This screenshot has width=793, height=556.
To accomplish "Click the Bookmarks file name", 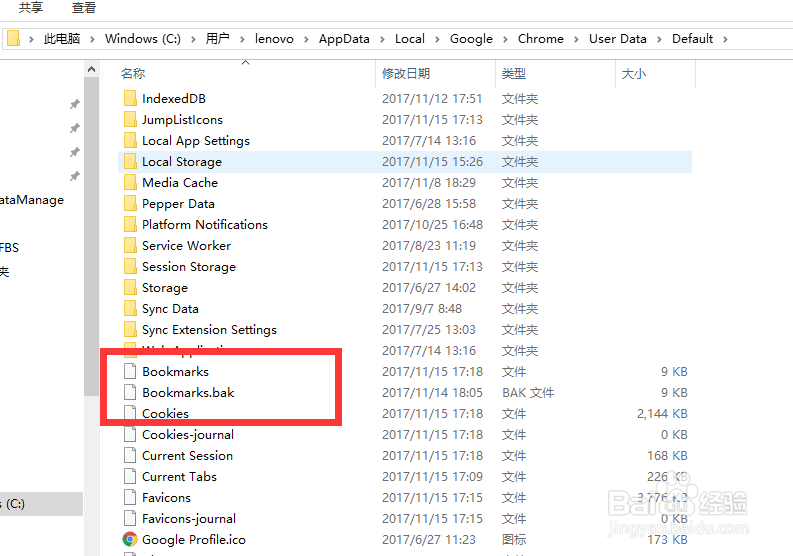I will tap(175, 371).
